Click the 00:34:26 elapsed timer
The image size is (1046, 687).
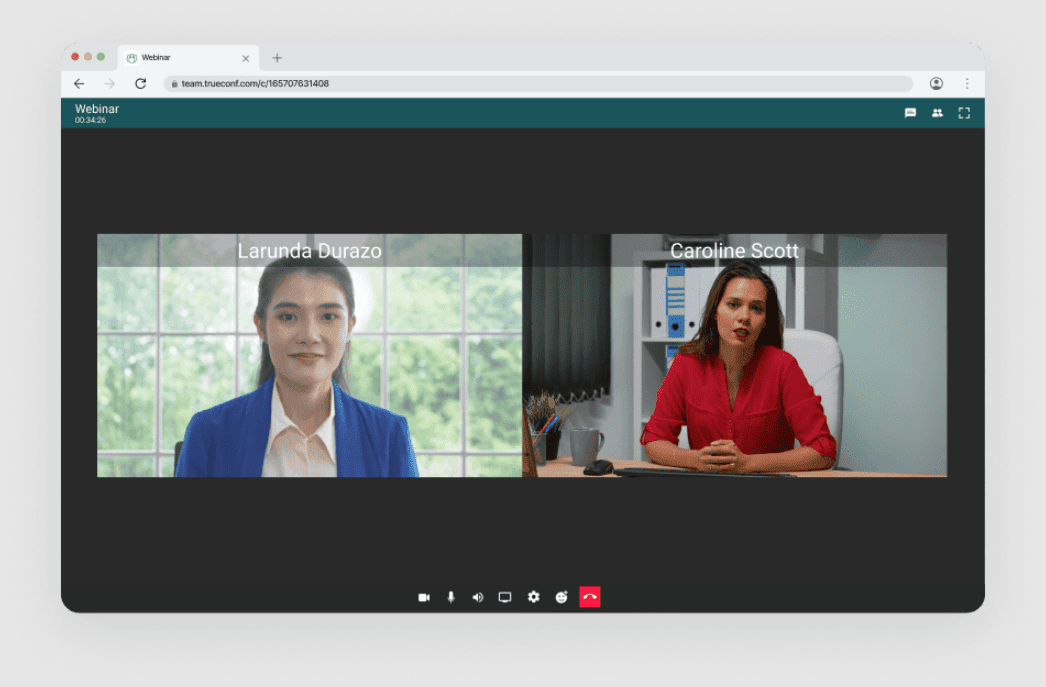pyautogui.click(x=90, y=120)
